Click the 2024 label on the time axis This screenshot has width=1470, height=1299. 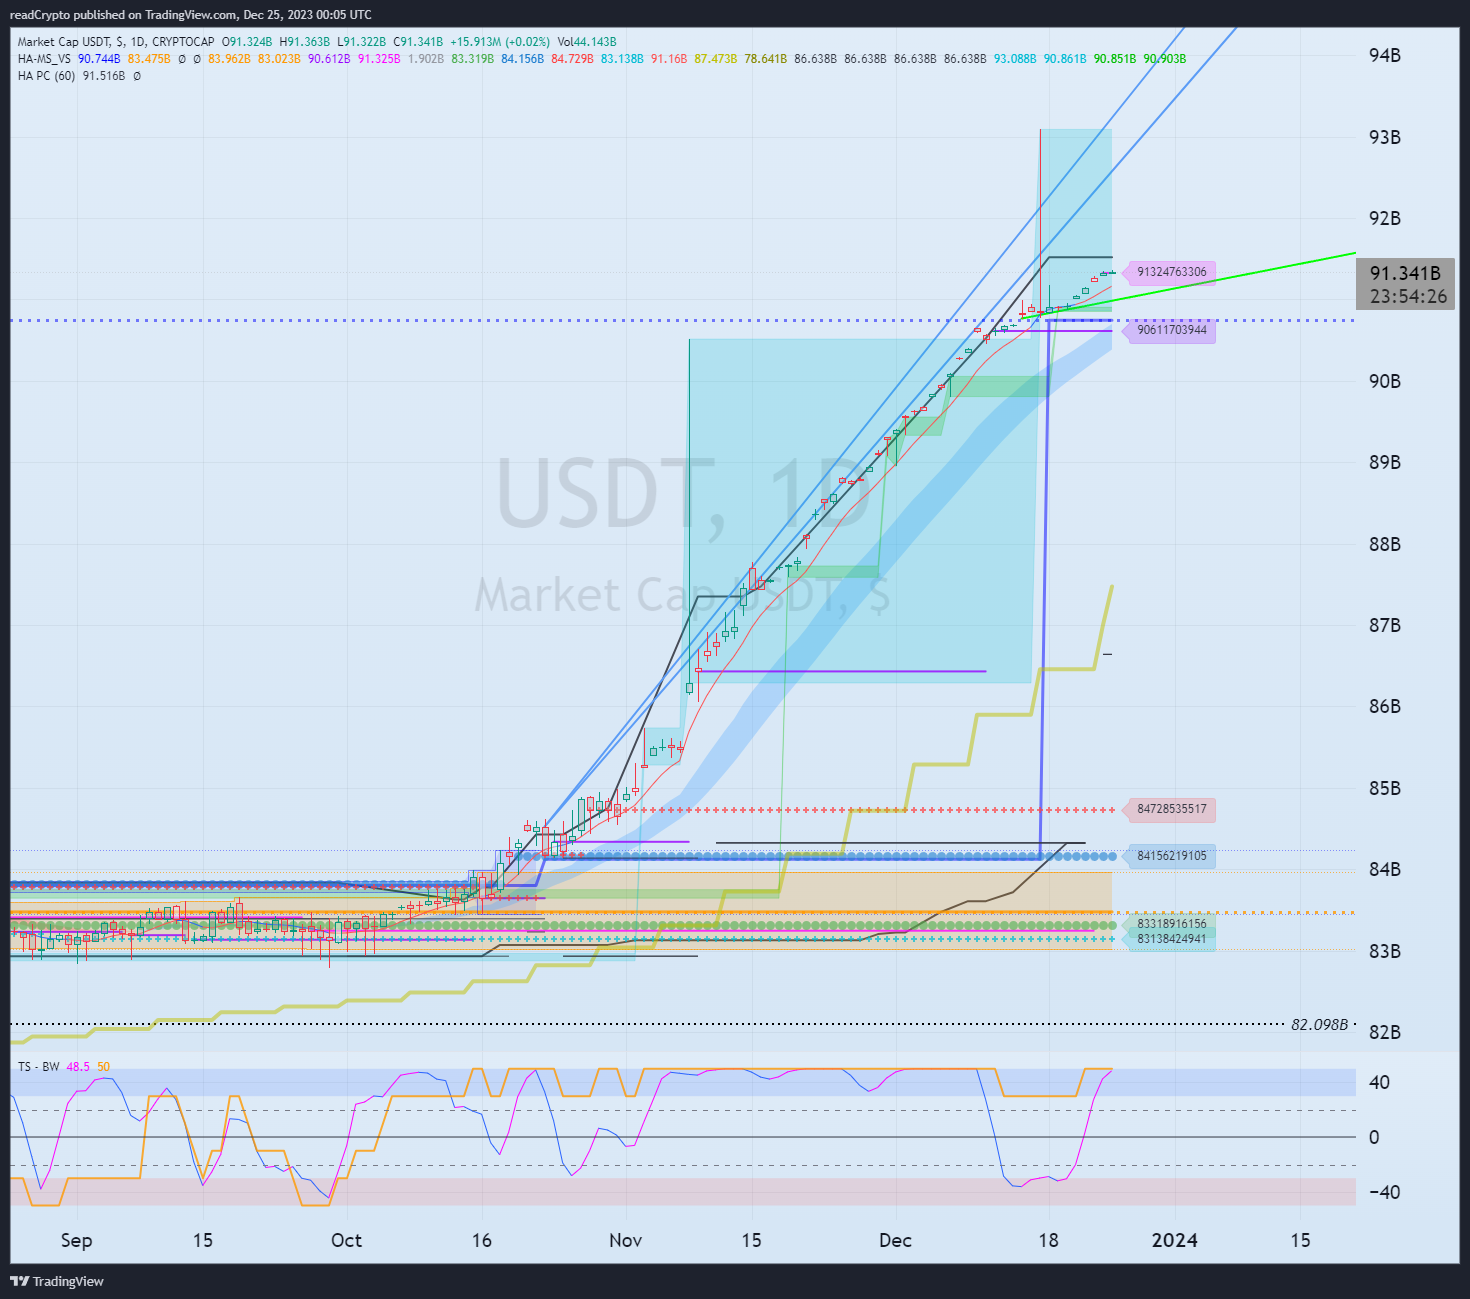[1174, 1240]
